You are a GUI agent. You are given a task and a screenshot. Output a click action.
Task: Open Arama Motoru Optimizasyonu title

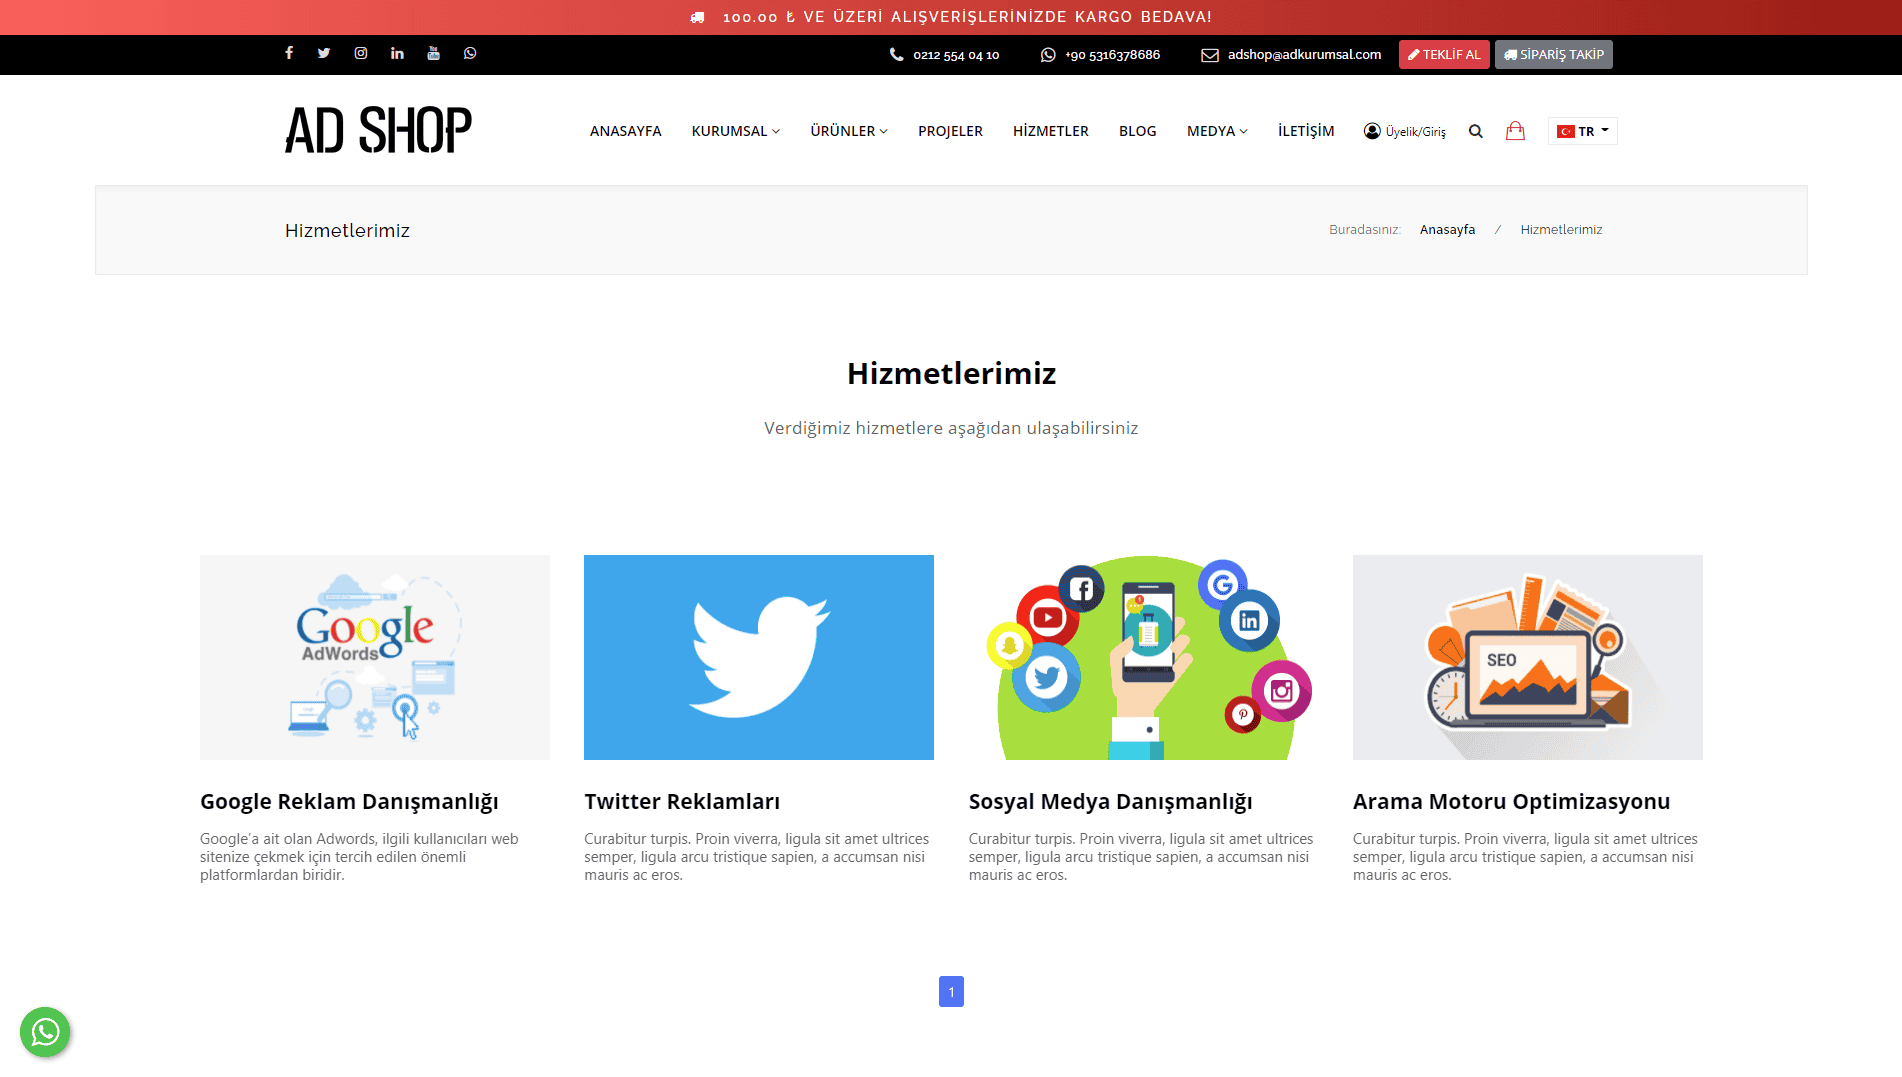tap(1511, 802)
